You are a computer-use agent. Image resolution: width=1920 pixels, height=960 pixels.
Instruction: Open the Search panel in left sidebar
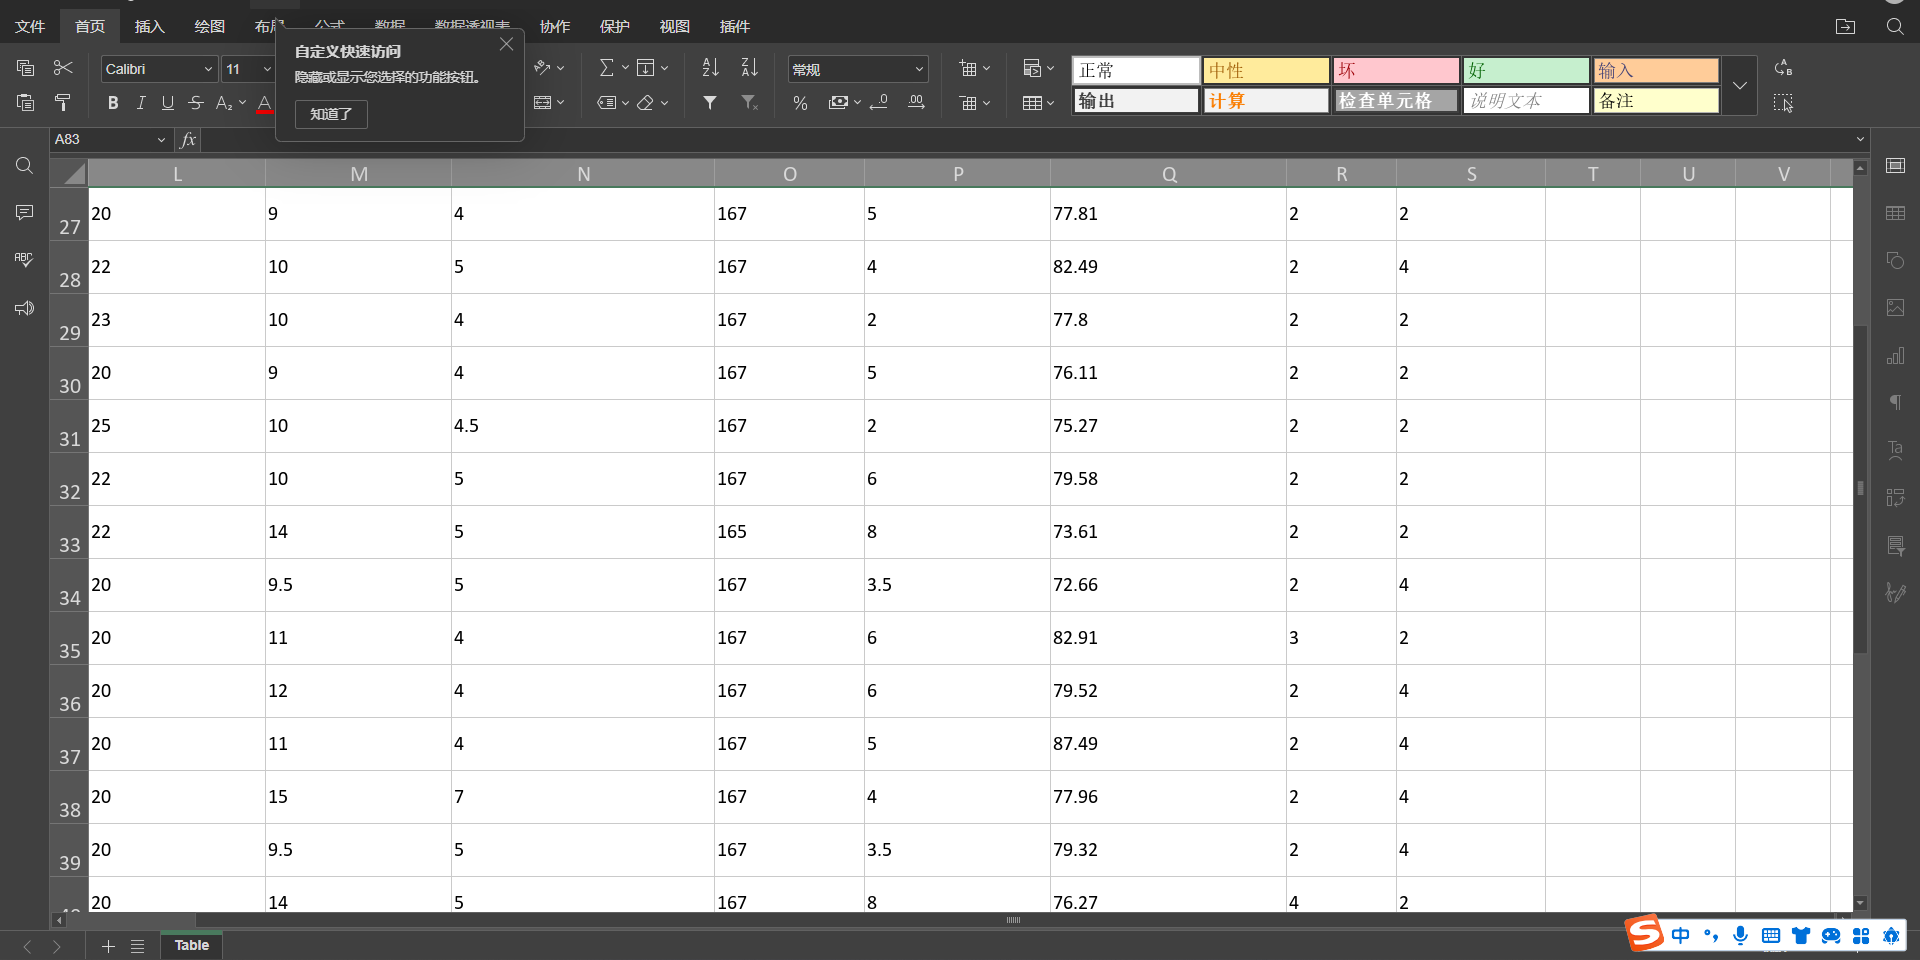[25, 166]
